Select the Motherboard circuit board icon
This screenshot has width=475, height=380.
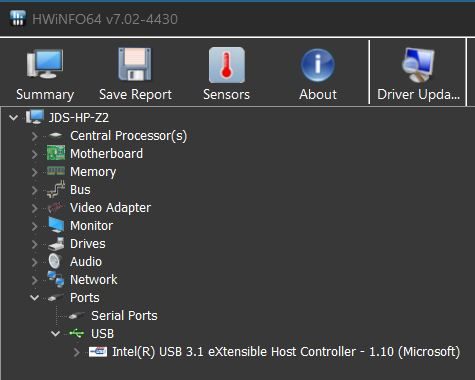coord(56,153)
